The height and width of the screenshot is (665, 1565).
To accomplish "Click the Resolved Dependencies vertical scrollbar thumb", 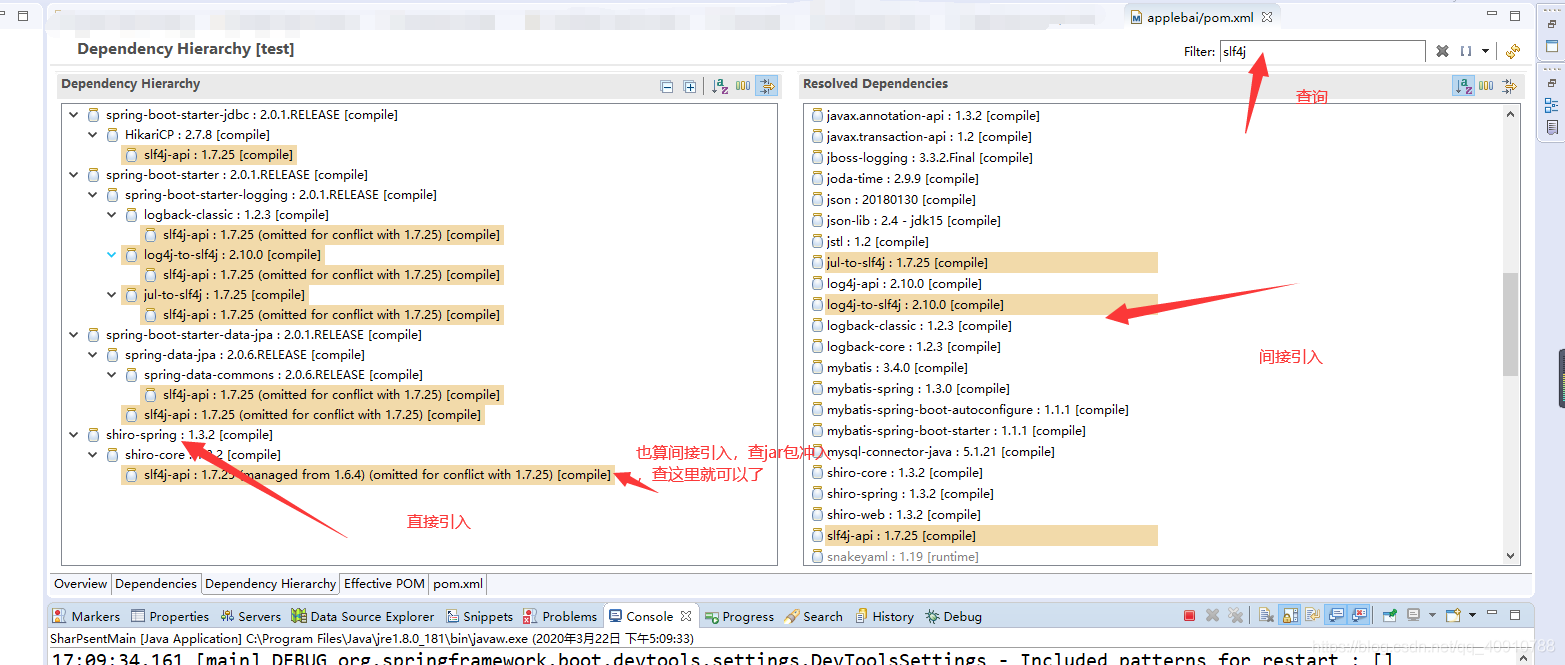I will pyautogui.click(x=1510, y=325).
